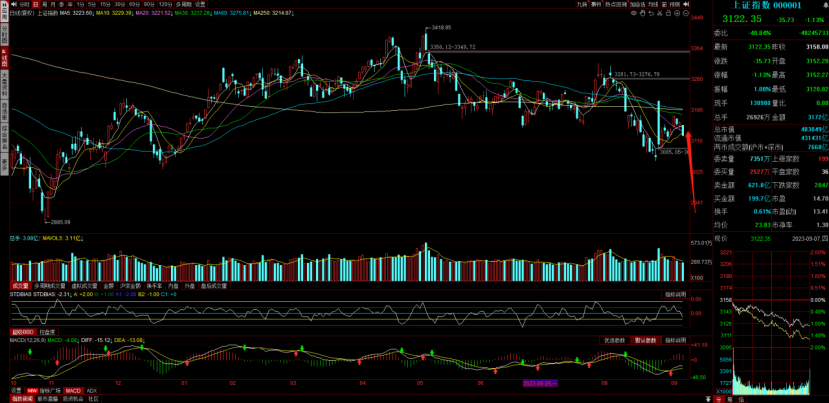This screenshot has width=829, height=403.
Task: Open 综合排名 in left sidebar
Action: 4,139
